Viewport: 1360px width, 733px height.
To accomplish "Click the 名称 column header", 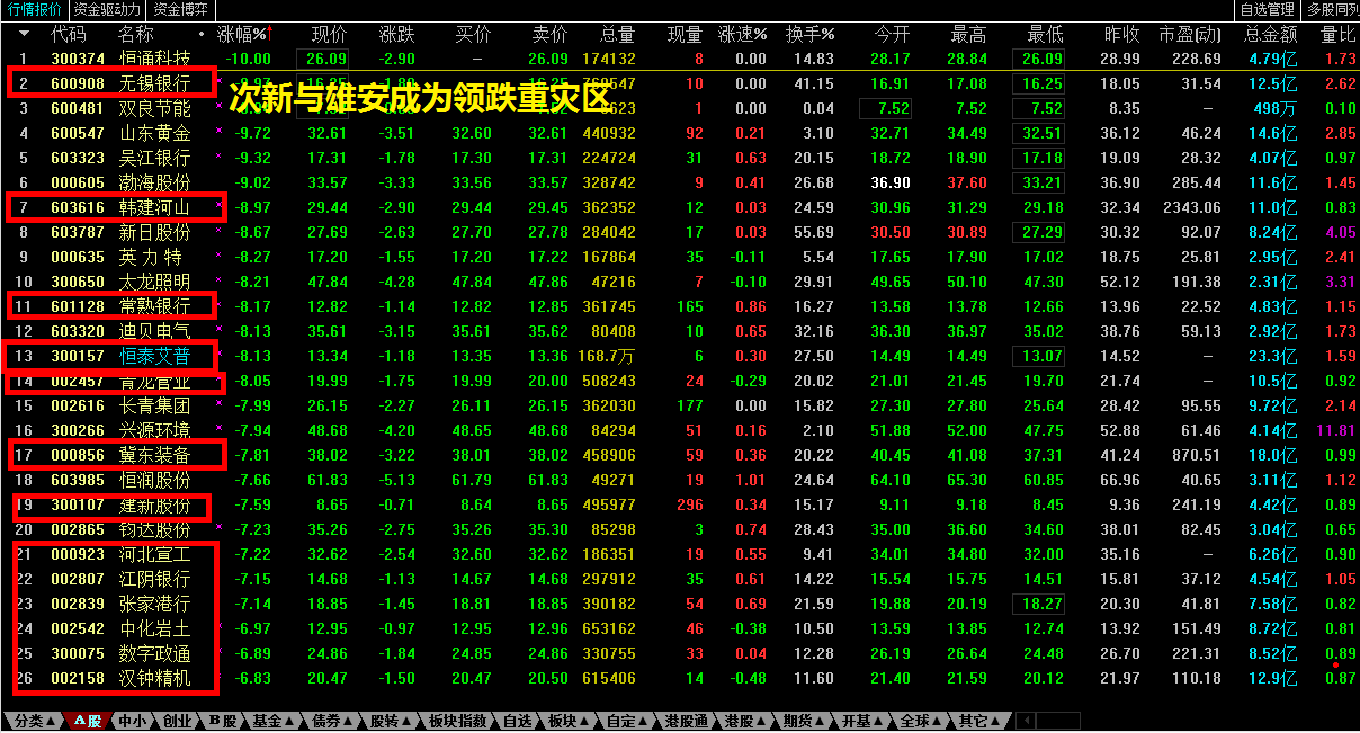I will click(137, 34).
